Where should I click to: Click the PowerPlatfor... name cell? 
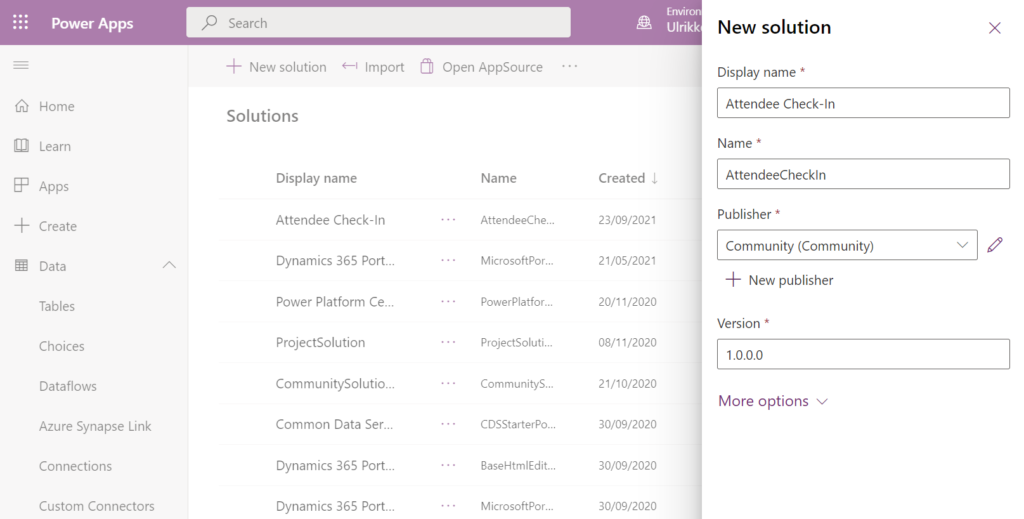[517, 302]
